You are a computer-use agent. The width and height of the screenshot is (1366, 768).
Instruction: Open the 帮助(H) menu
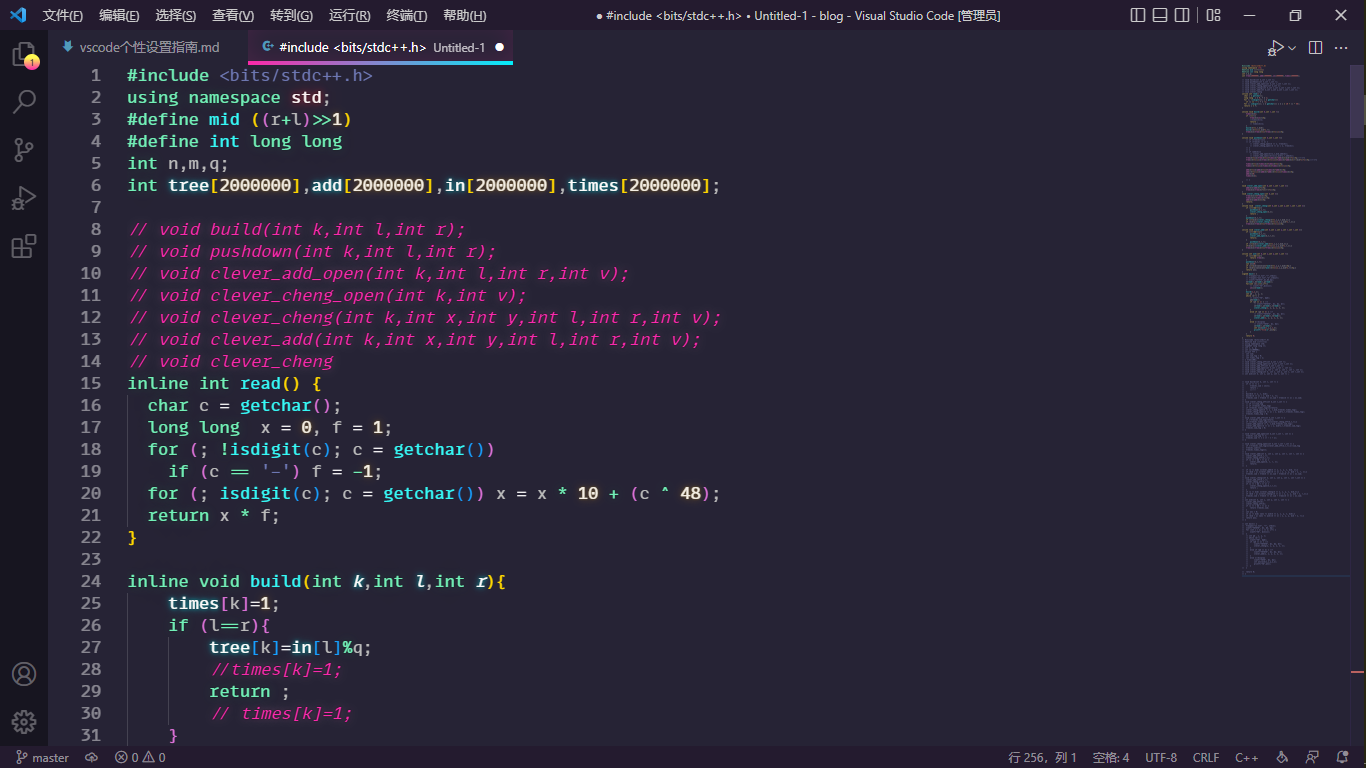pyautogui.click(x=464, y=15)
